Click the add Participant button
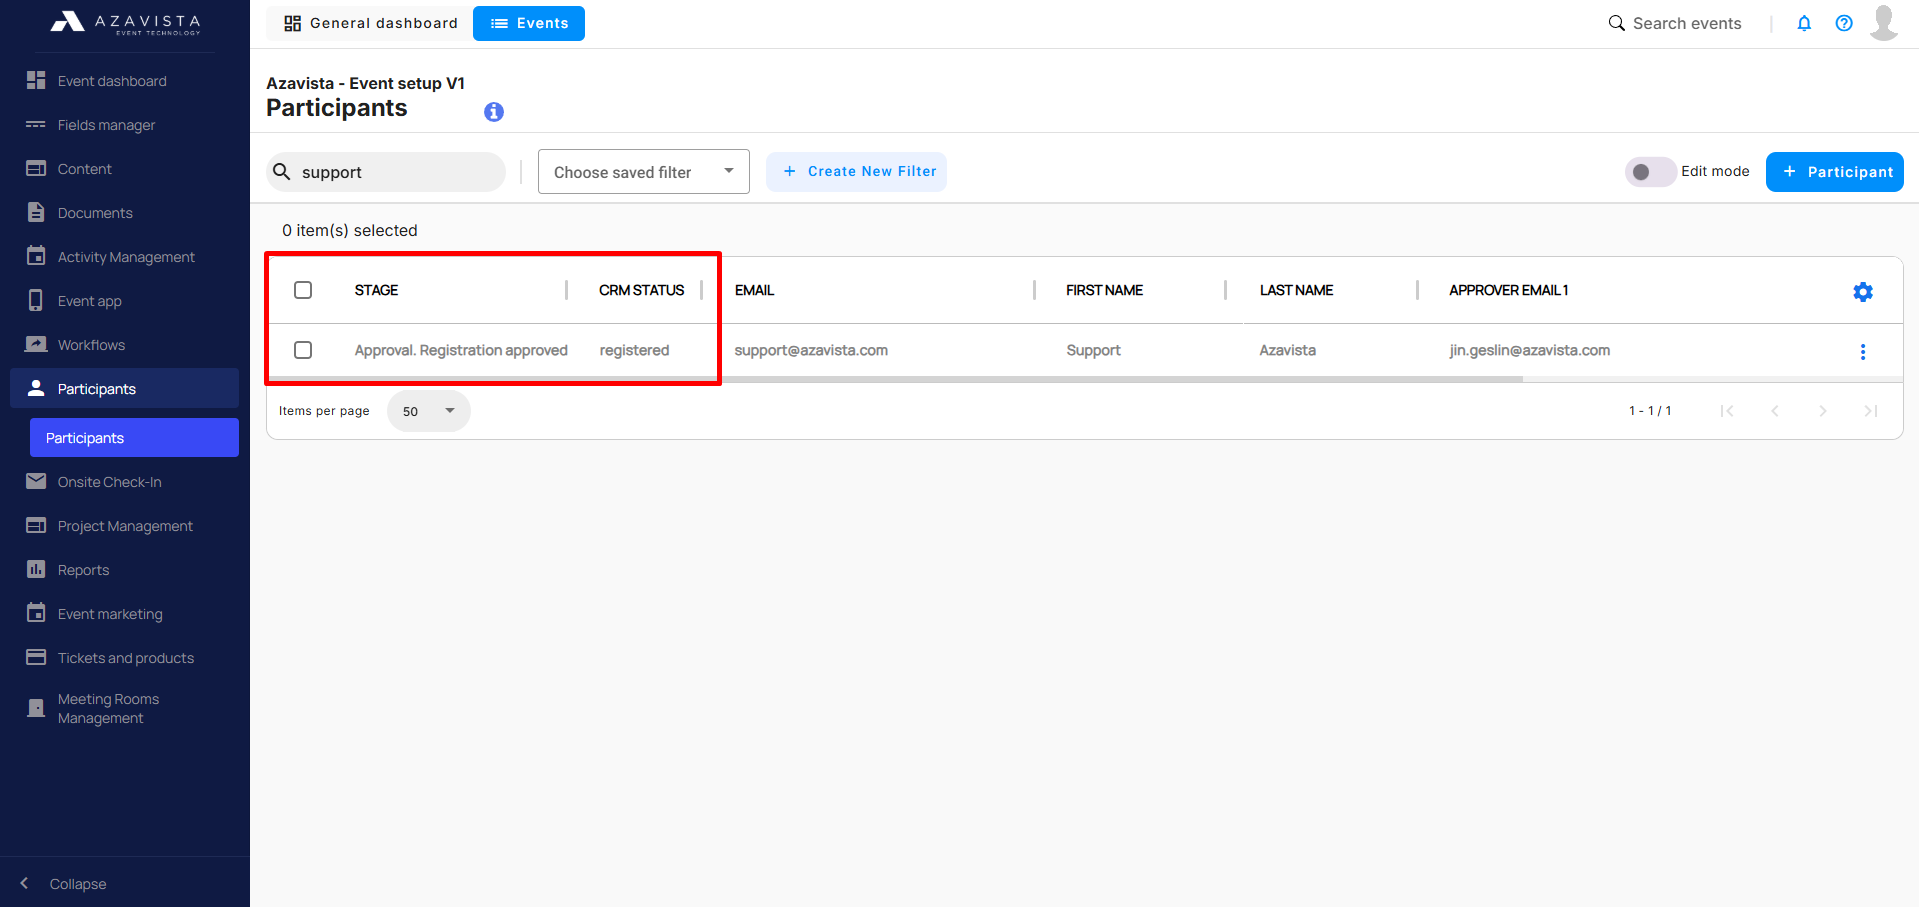 click(1835, 172)
